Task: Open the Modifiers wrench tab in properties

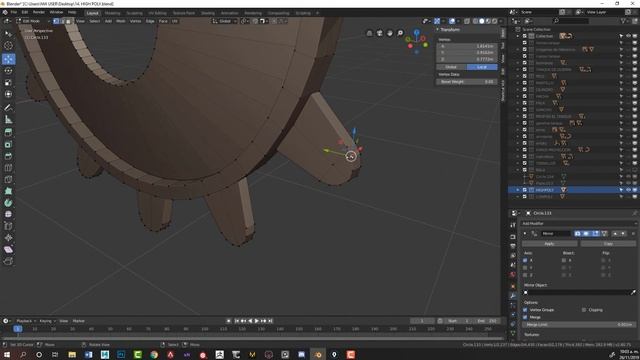Action: click(x=513, y=296)
